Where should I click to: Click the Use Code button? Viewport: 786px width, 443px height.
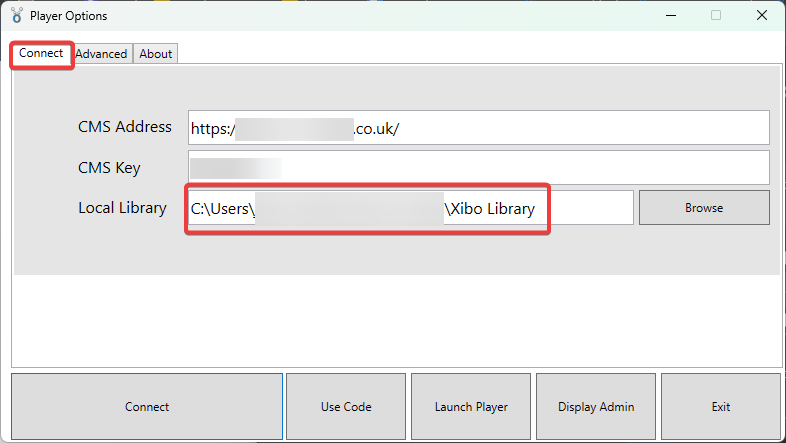346,407
